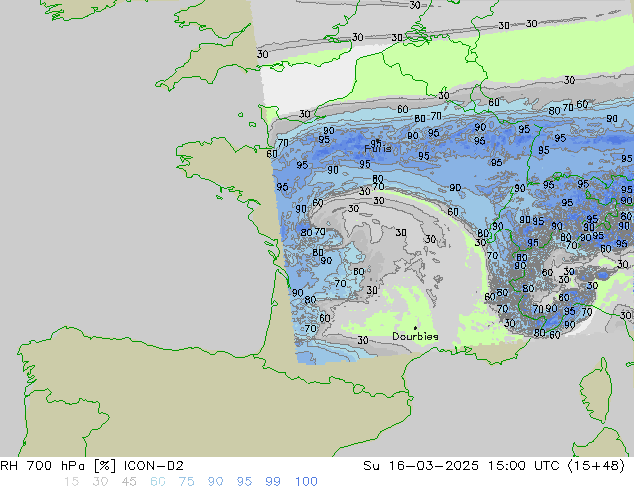Screen dimensions: 634x490
Task: Click the '(15+48)' forecast offset text
Action: point(596,466)
